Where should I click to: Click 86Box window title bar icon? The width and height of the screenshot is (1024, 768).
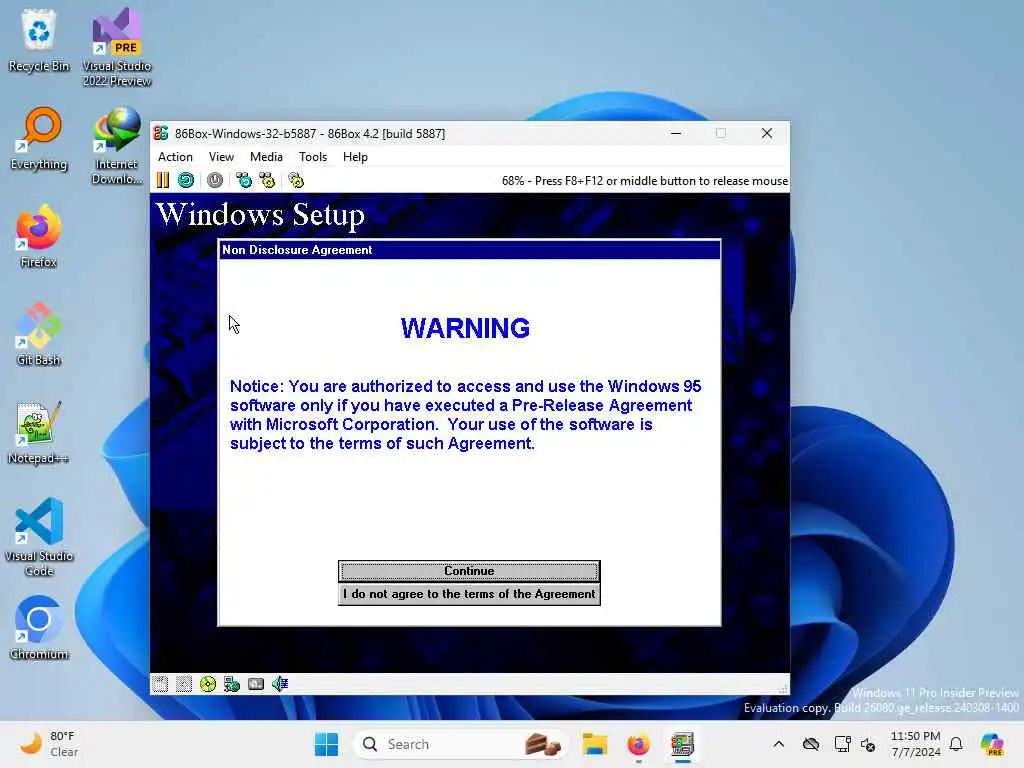pyautogui.click(x=161, y=133)
